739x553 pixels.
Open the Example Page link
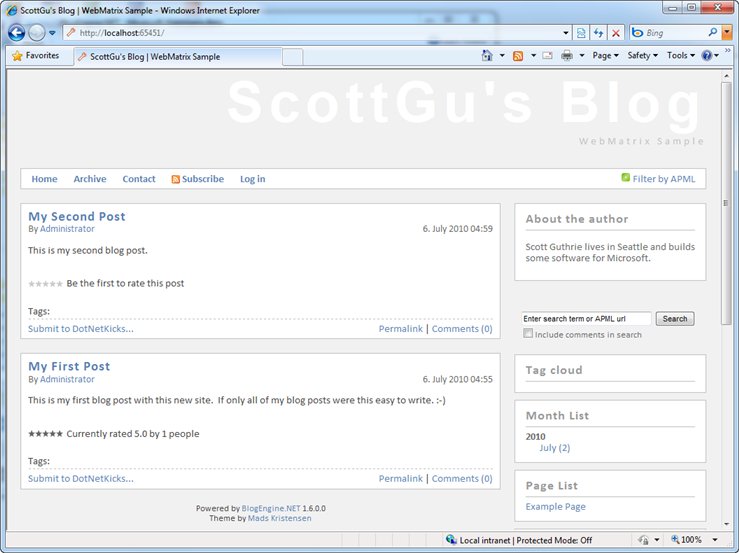pyautogui.click(x=556, y=506)
